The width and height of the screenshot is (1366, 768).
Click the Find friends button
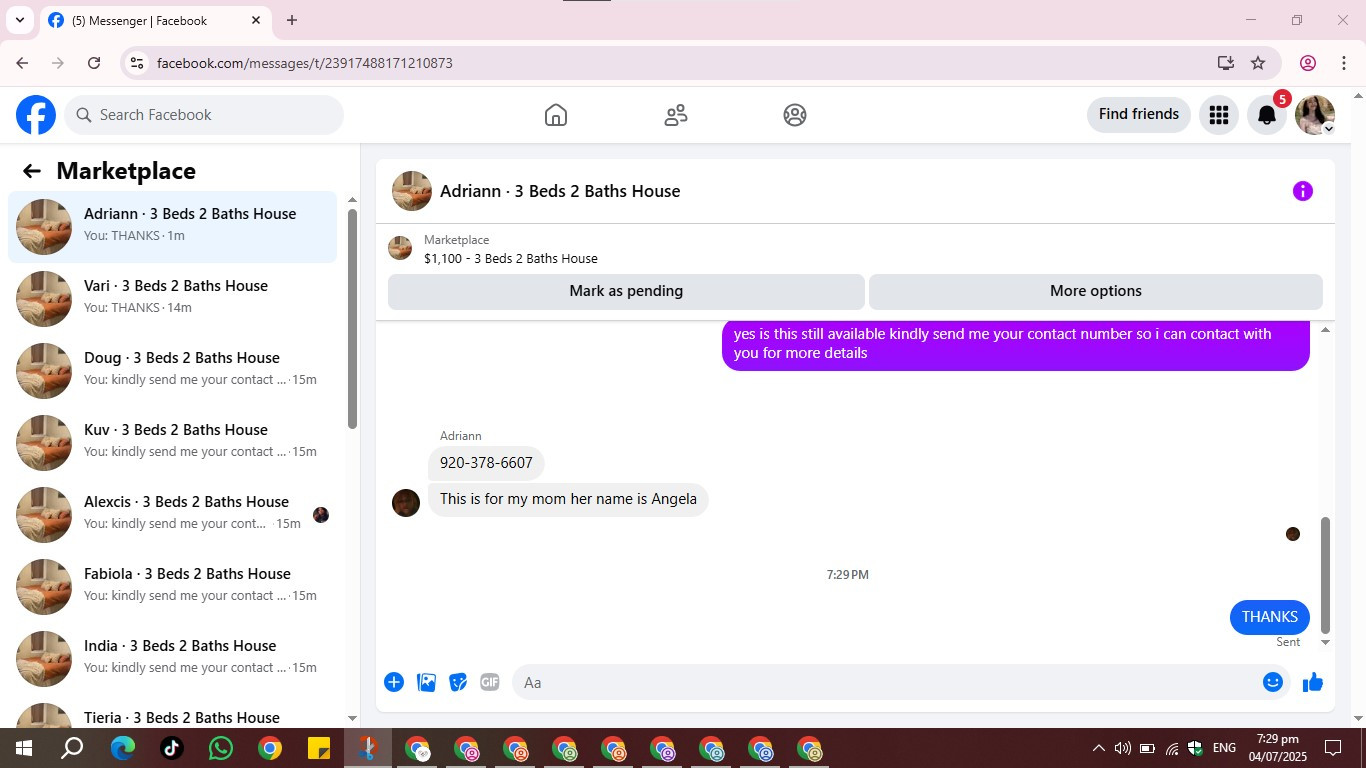[1139, 115]
